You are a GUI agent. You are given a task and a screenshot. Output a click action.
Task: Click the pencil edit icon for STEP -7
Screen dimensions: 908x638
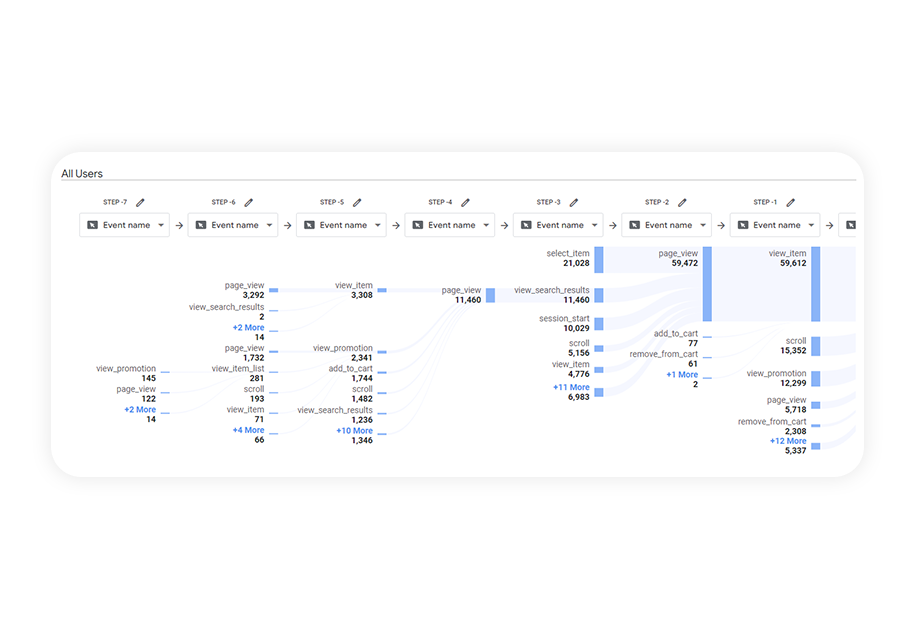pos(141,203)
